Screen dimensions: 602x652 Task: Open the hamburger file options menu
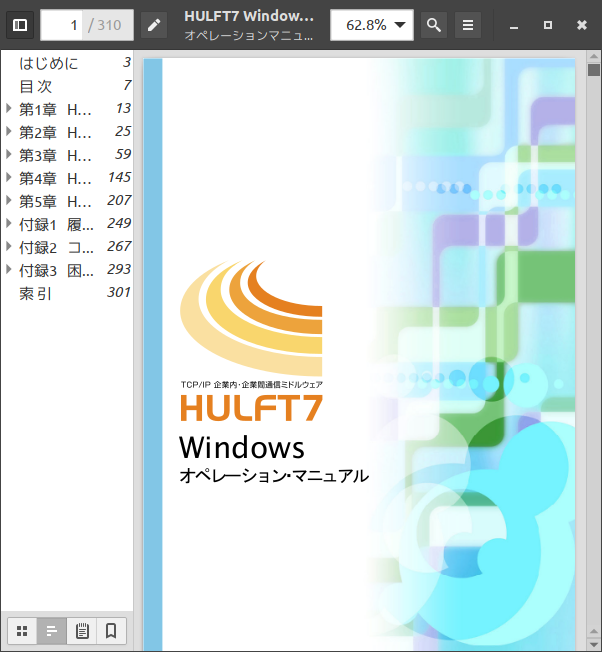(468, 25)
